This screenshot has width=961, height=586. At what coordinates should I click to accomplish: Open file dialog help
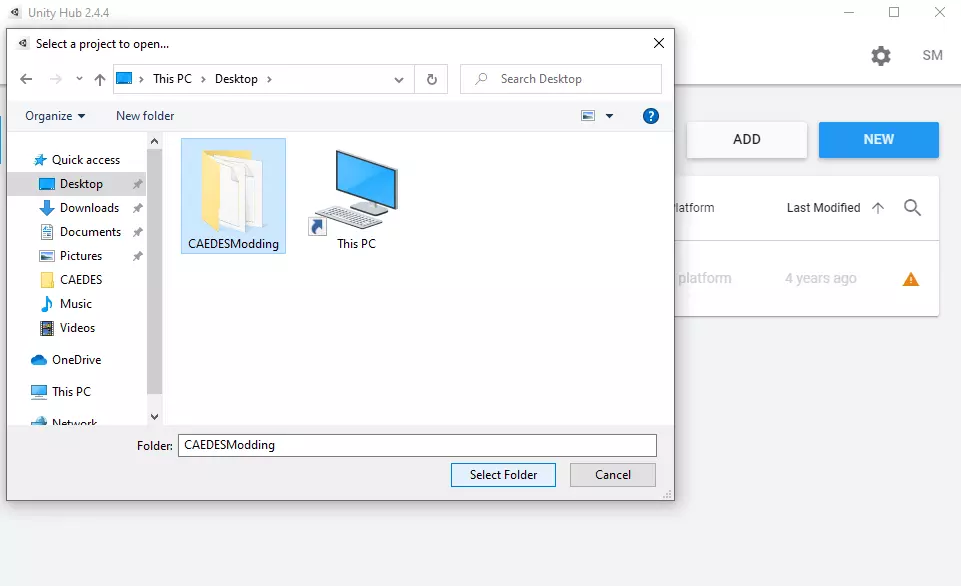tap(651, 116)
